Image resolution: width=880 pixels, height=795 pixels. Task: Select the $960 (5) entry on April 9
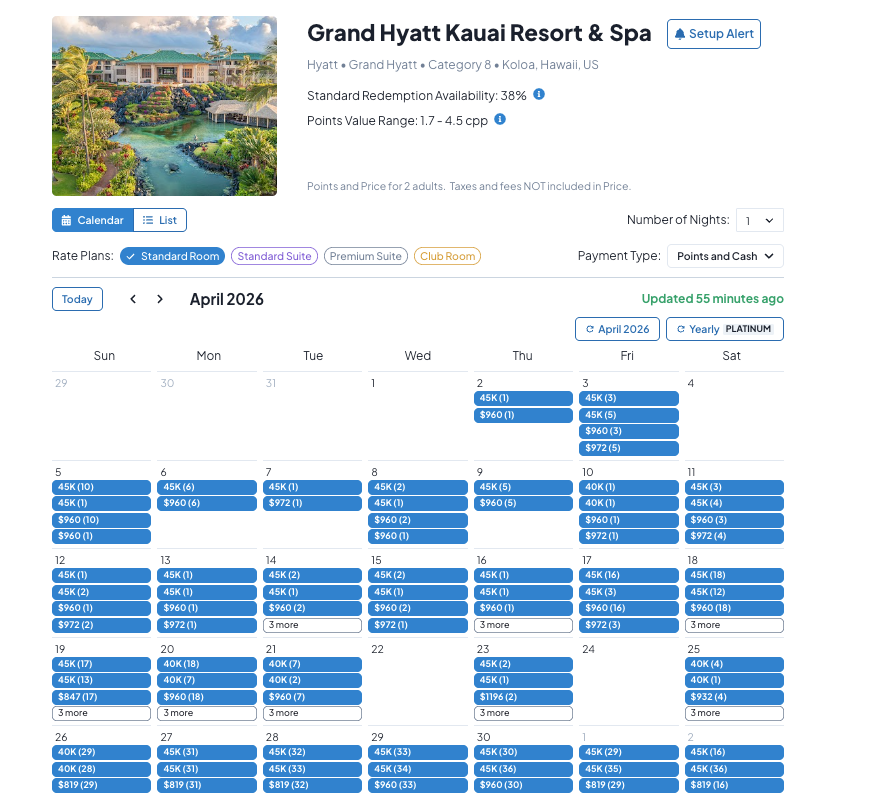click(x=523, y=503)
